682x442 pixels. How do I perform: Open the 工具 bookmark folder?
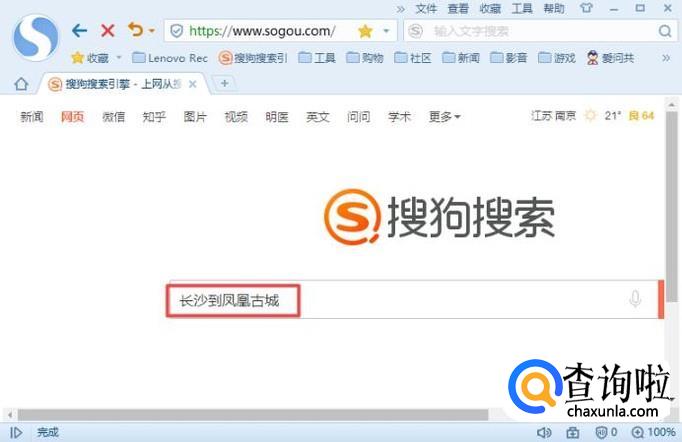click(317, 58)
